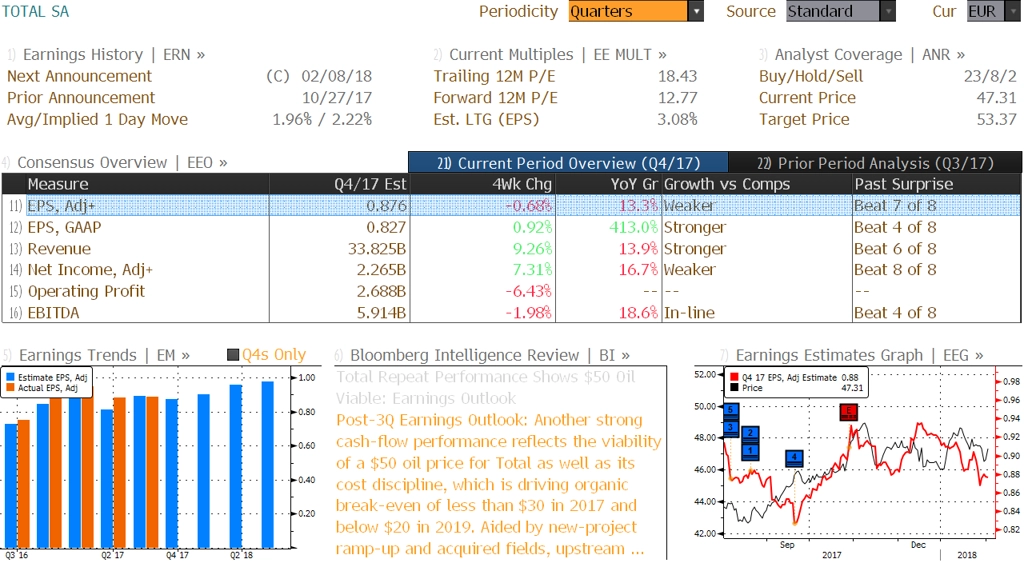Click Revenue estimate value 33.825B

click(x=377, y=249)
